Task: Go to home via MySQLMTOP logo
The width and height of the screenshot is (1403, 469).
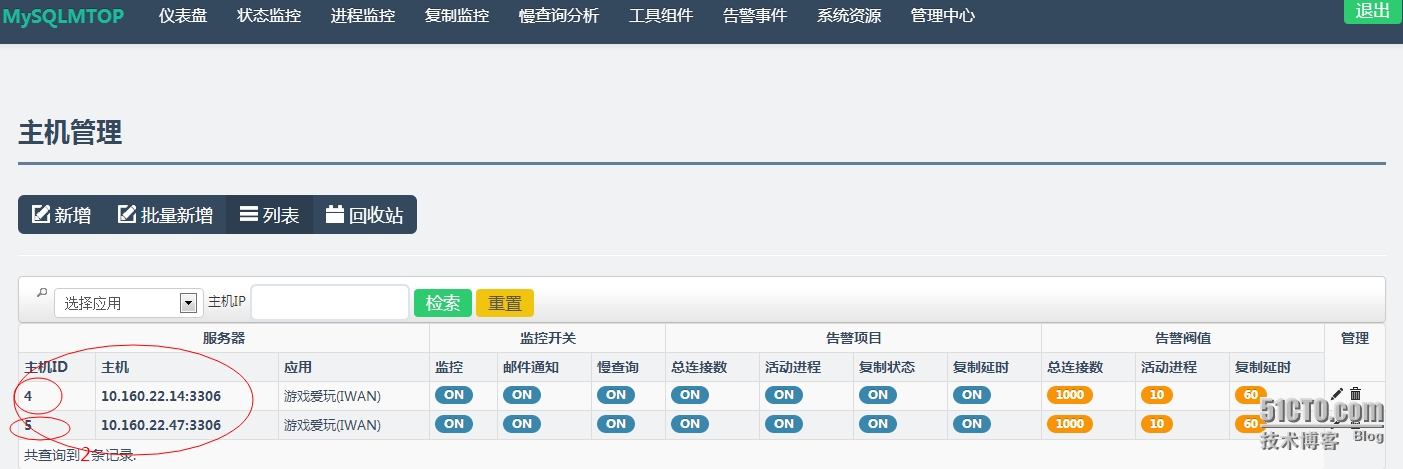Action: point(63,15)
